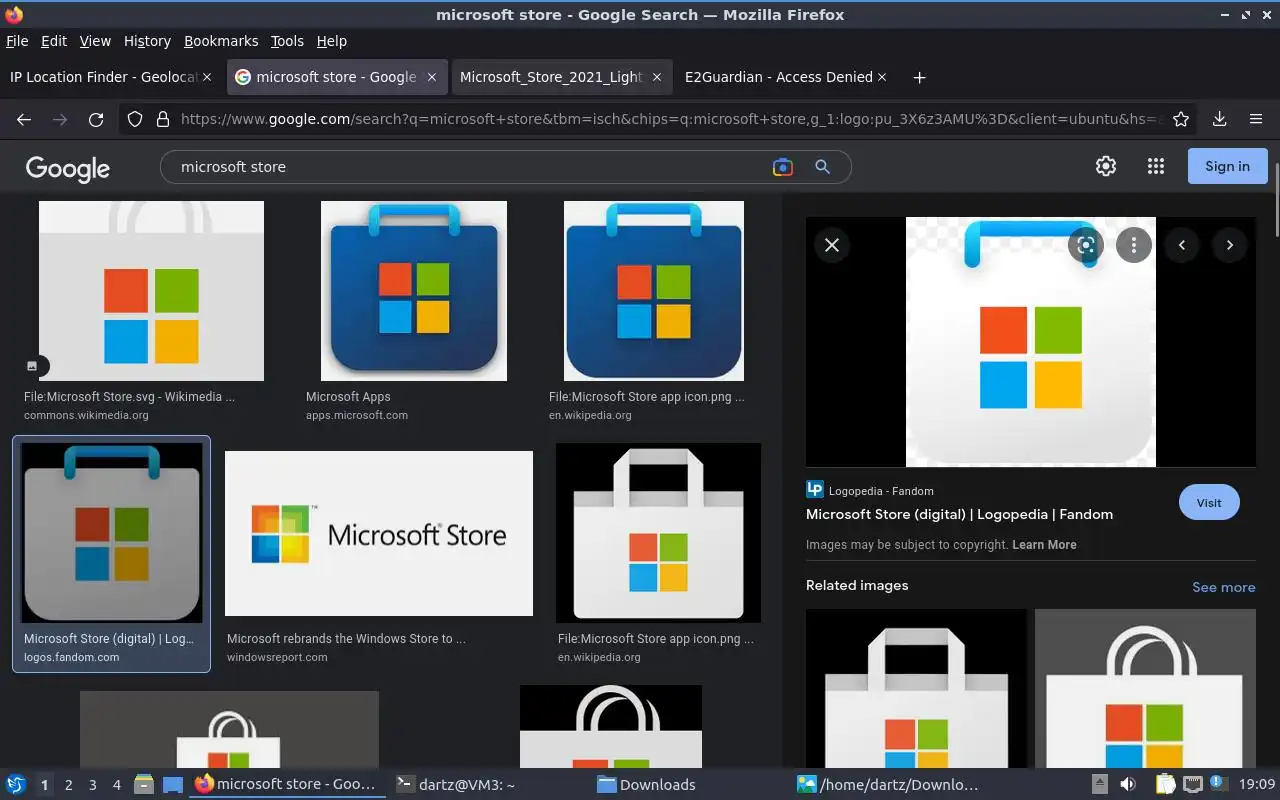The width and height of the screenshot is (1280, 800).
Task: Switch to the E2Guardian Access Denied tab
Action: pyautogui.click(x=779, y=77)
